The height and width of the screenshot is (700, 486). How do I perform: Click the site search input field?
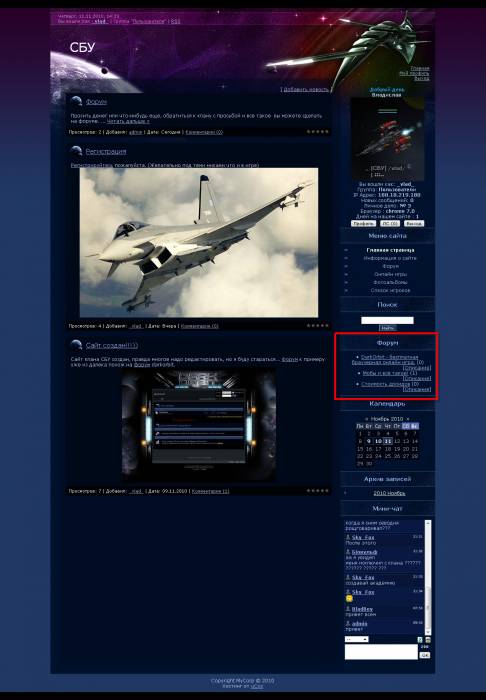click(x=387, y=320)
